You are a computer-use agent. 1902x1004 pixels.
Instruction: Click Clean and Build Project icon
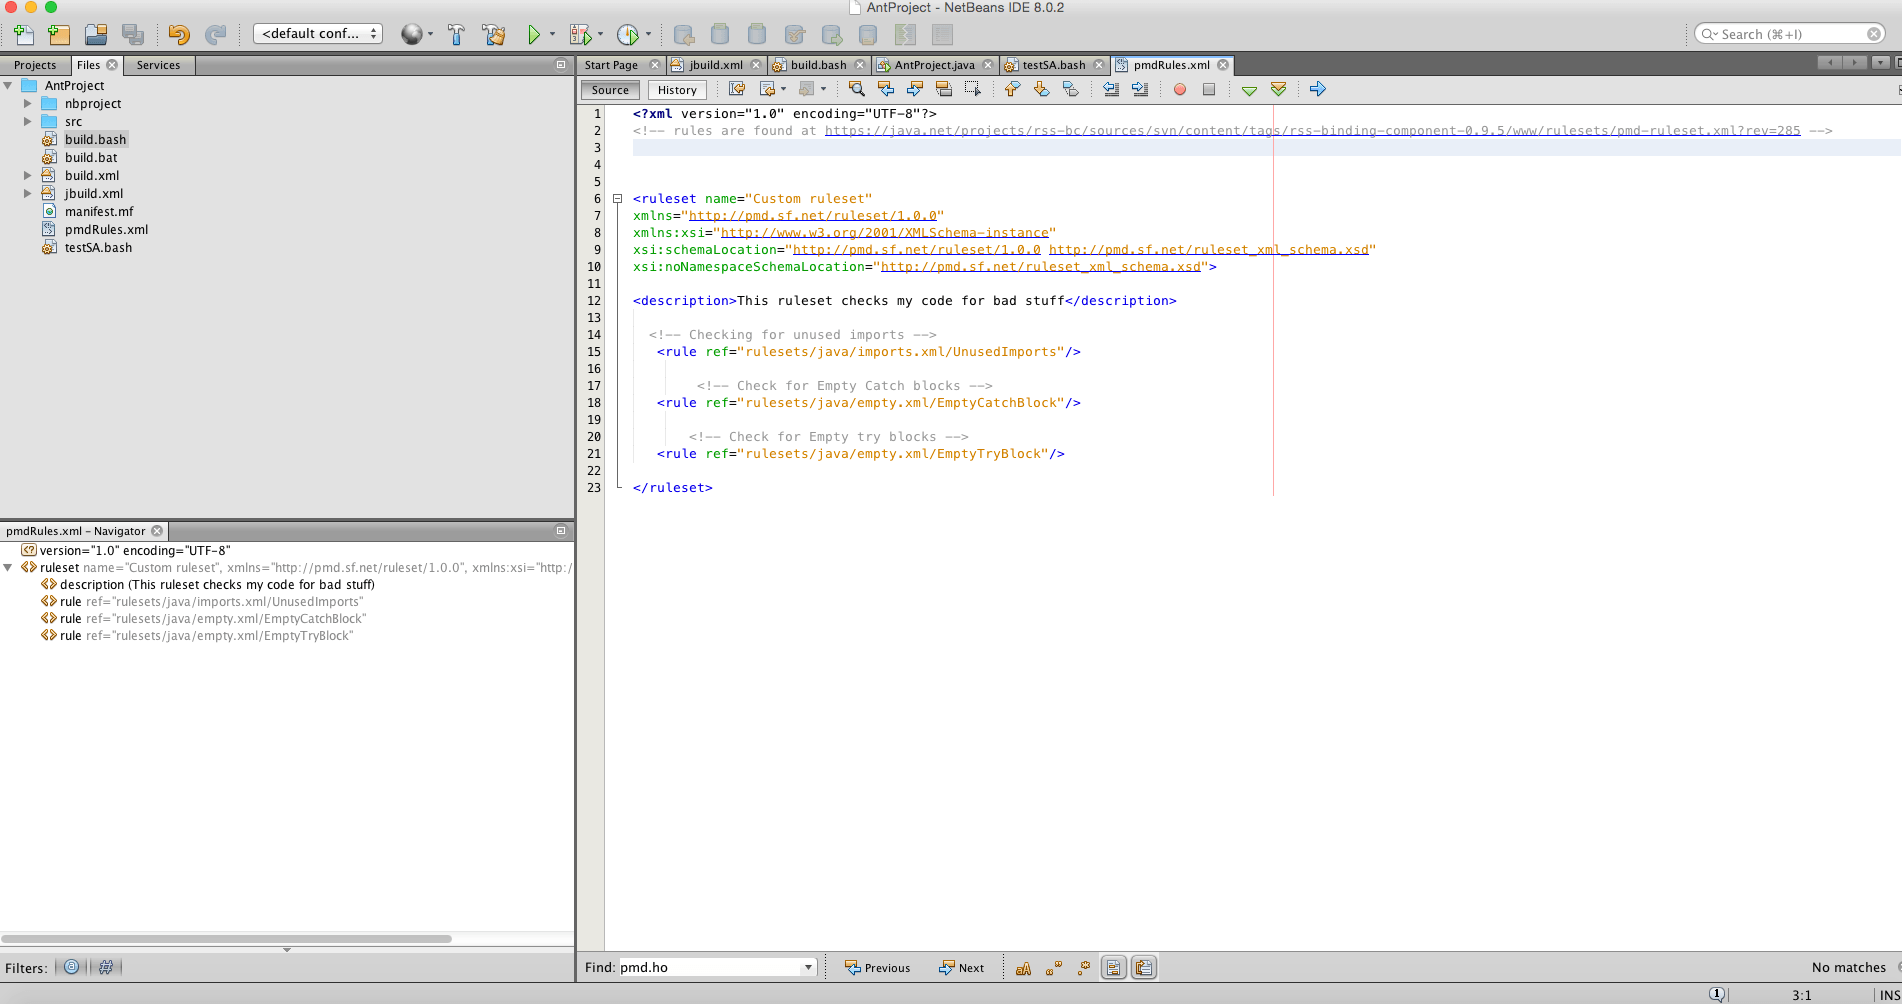pyautogui.click(x=493, y=35)
